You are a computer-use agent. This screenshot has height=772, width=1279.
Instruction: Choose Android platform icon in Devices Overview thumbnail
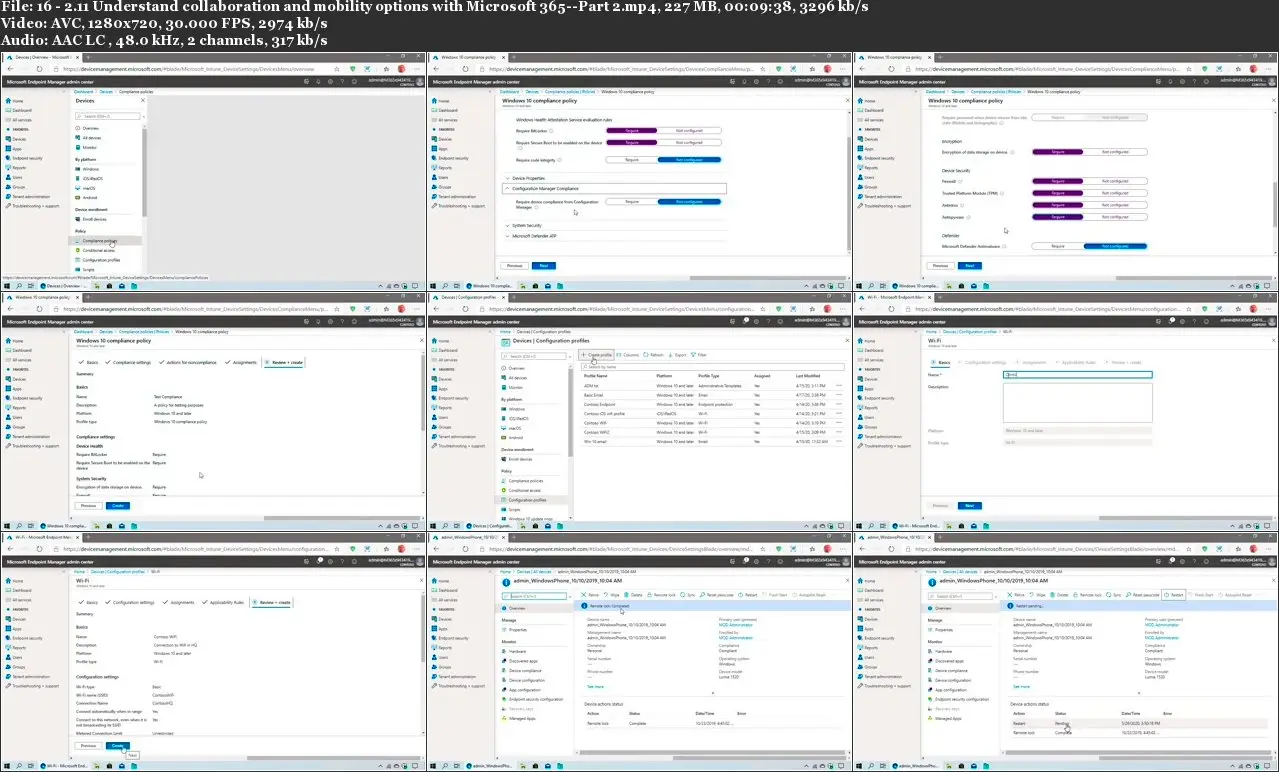point(78,197)
